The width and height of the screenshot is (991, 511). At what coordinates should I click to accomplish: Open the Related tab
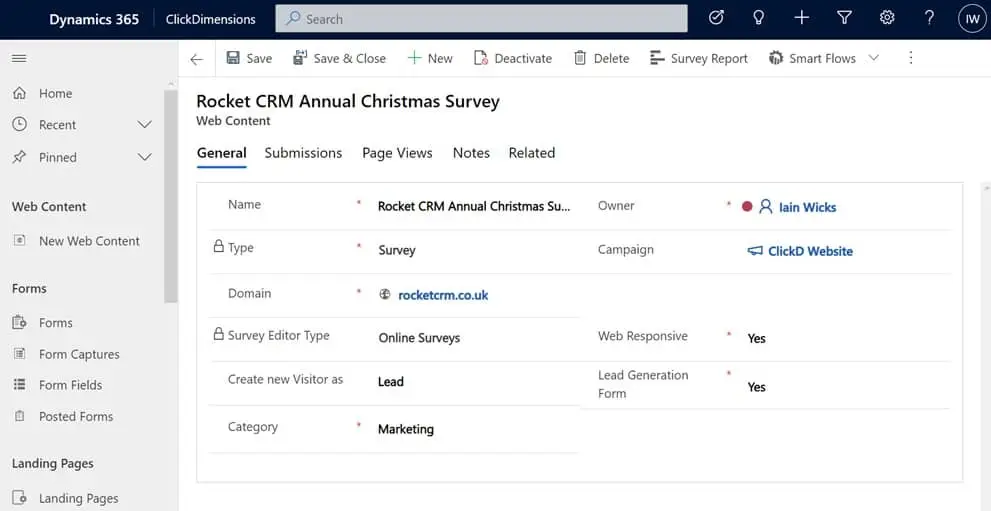[532, 153]
